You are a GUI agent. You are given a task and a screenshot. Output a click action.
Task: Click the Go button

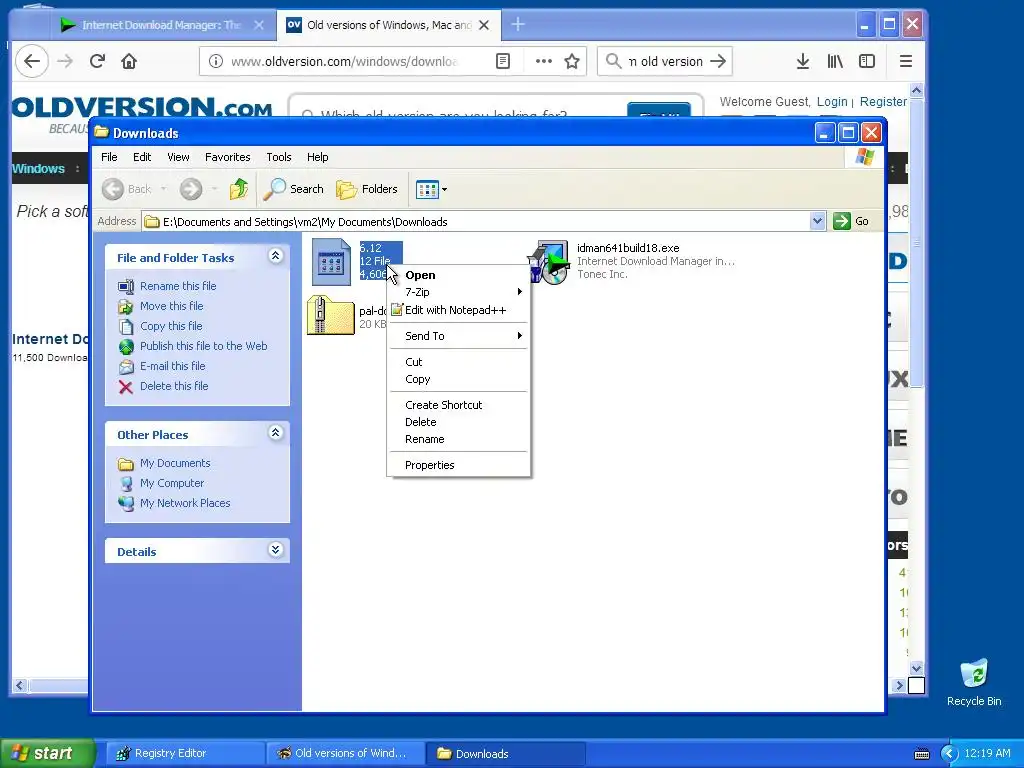click(851, 221)
